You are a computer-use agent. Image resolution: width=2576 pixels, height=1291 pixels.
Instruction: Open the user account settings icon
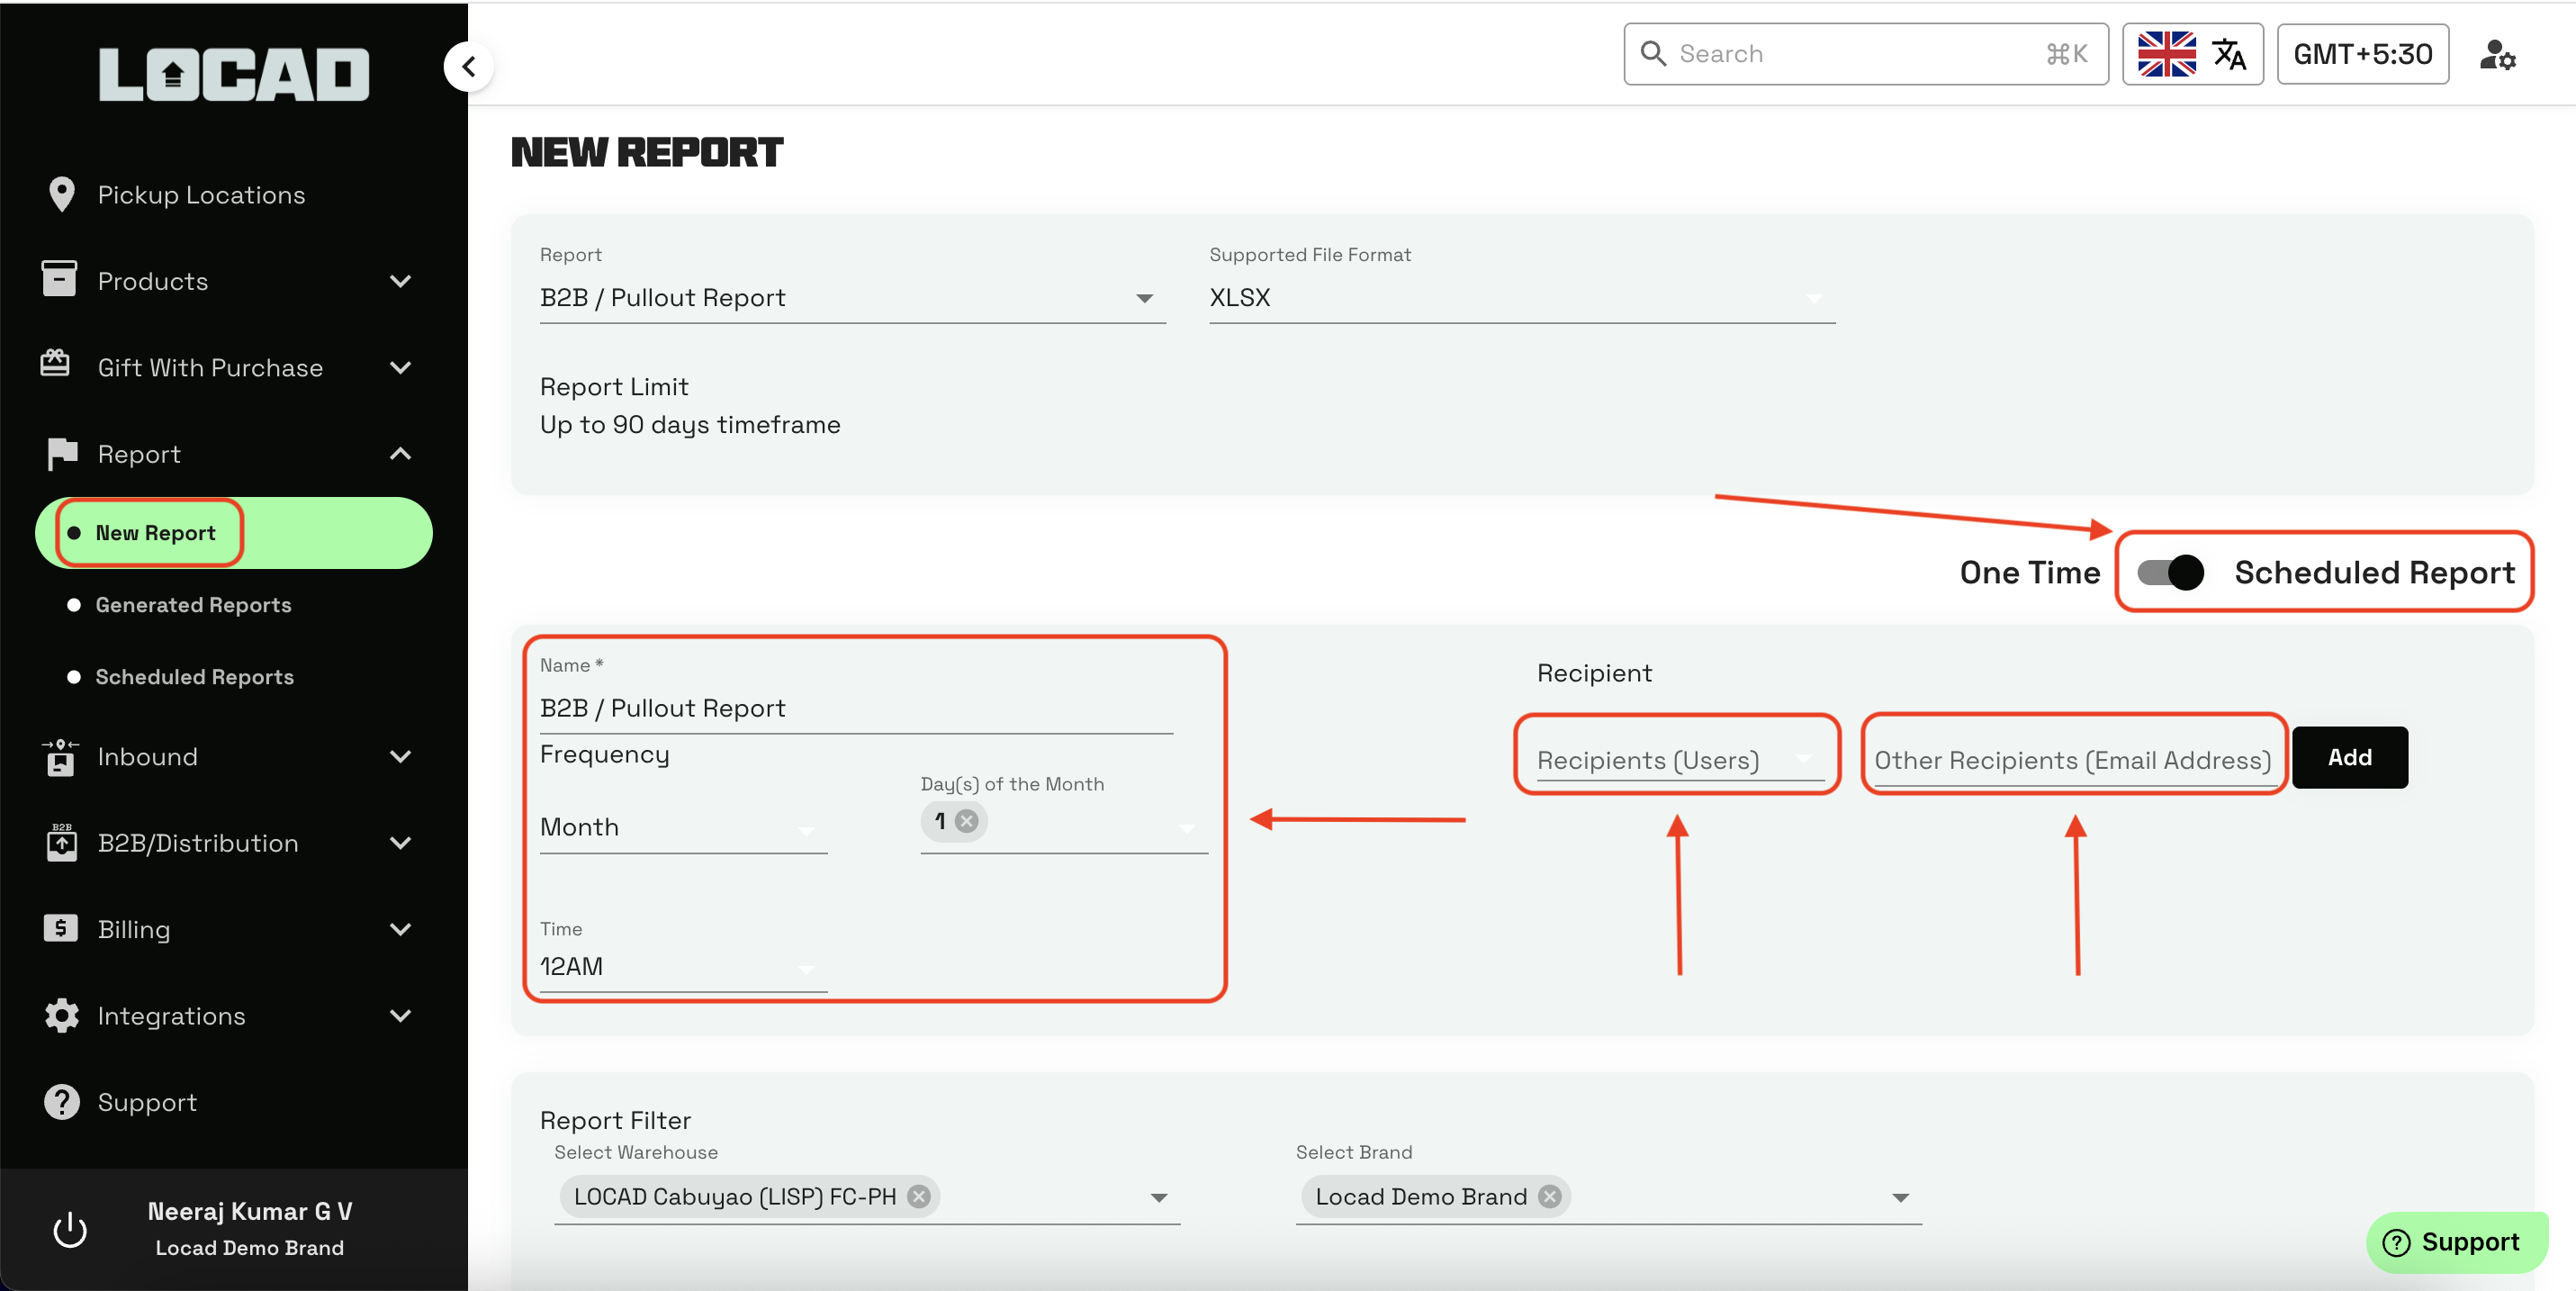coord(2496,54)
